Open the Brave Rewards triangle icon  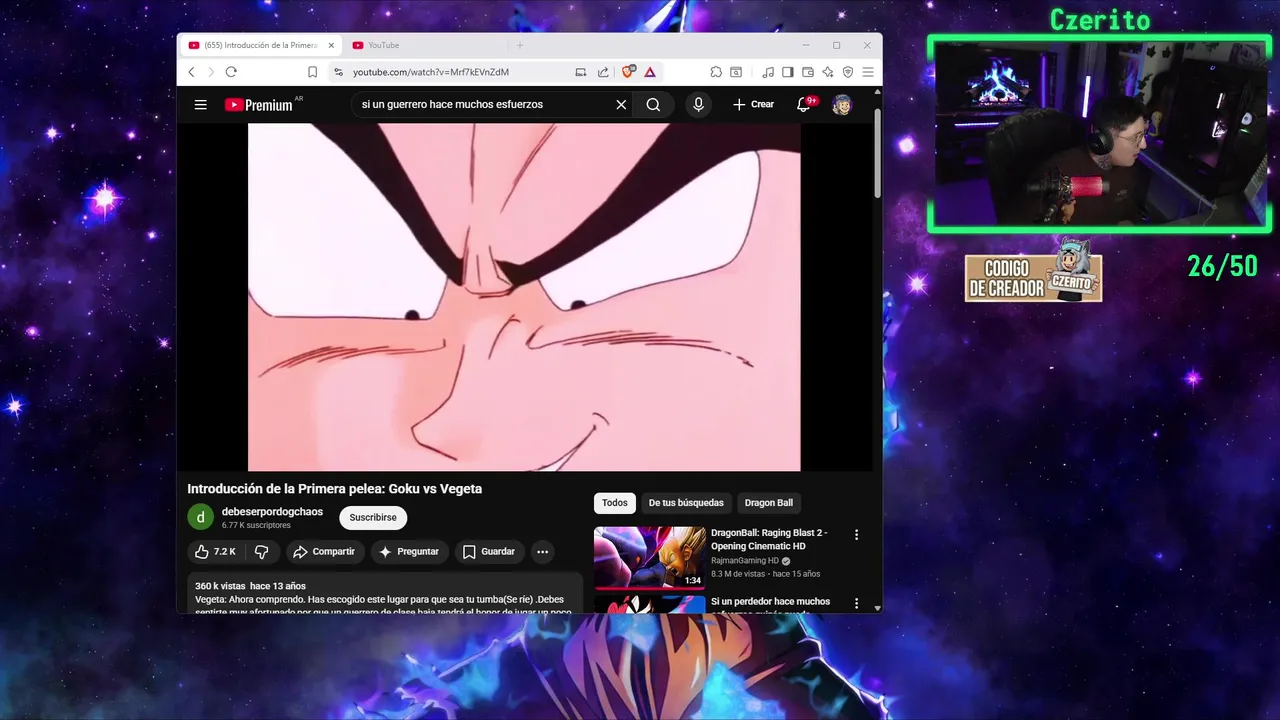[x=650, y=72]
